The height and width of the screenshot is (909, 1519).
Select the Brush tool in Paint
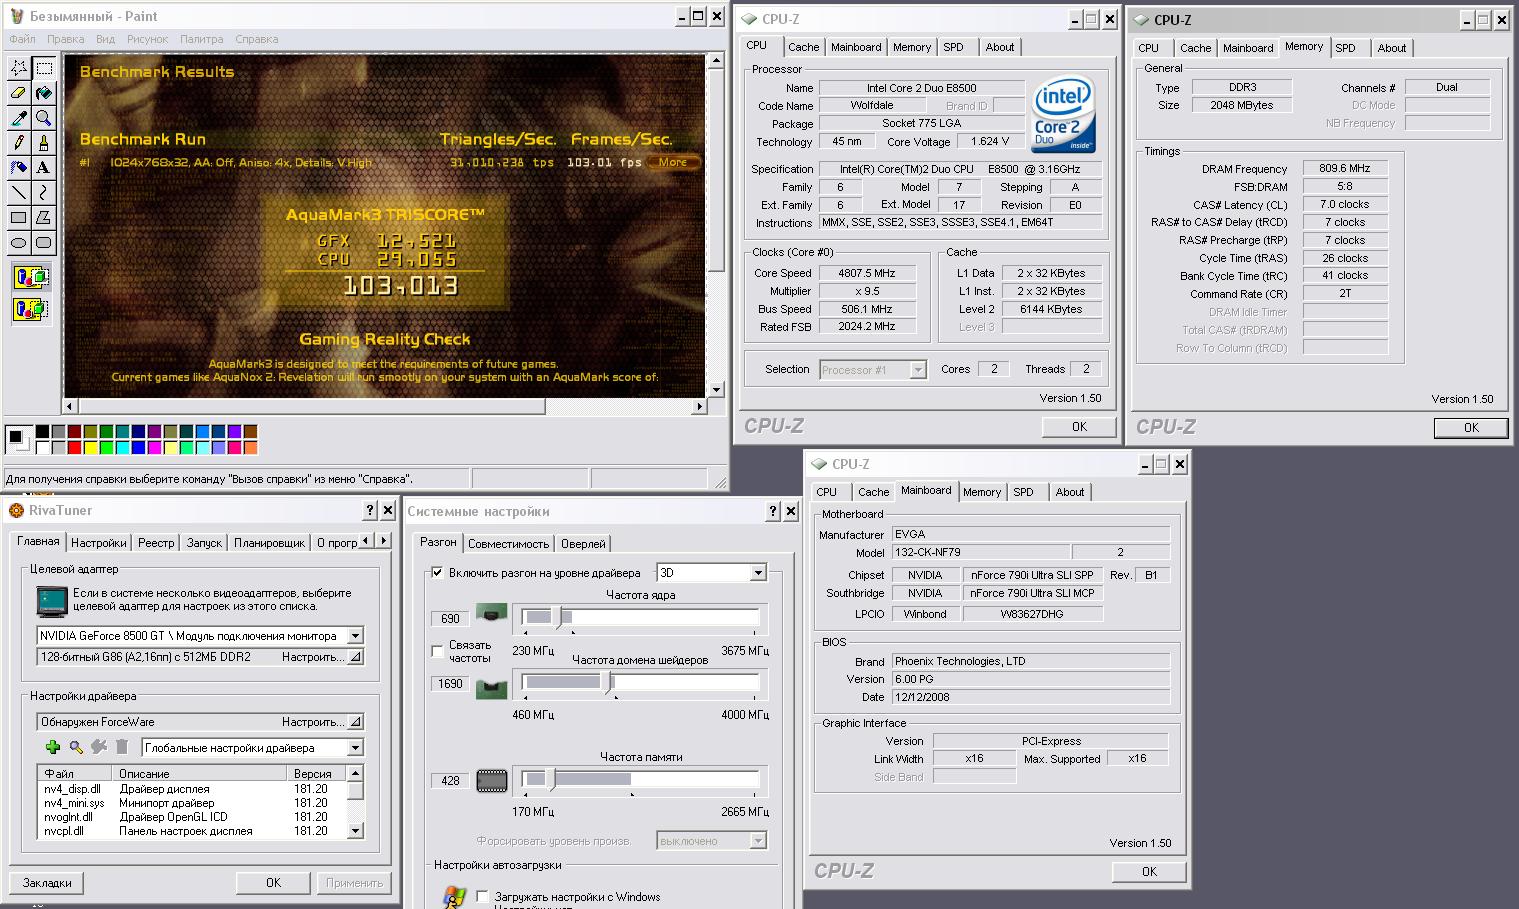click(44, 143)
